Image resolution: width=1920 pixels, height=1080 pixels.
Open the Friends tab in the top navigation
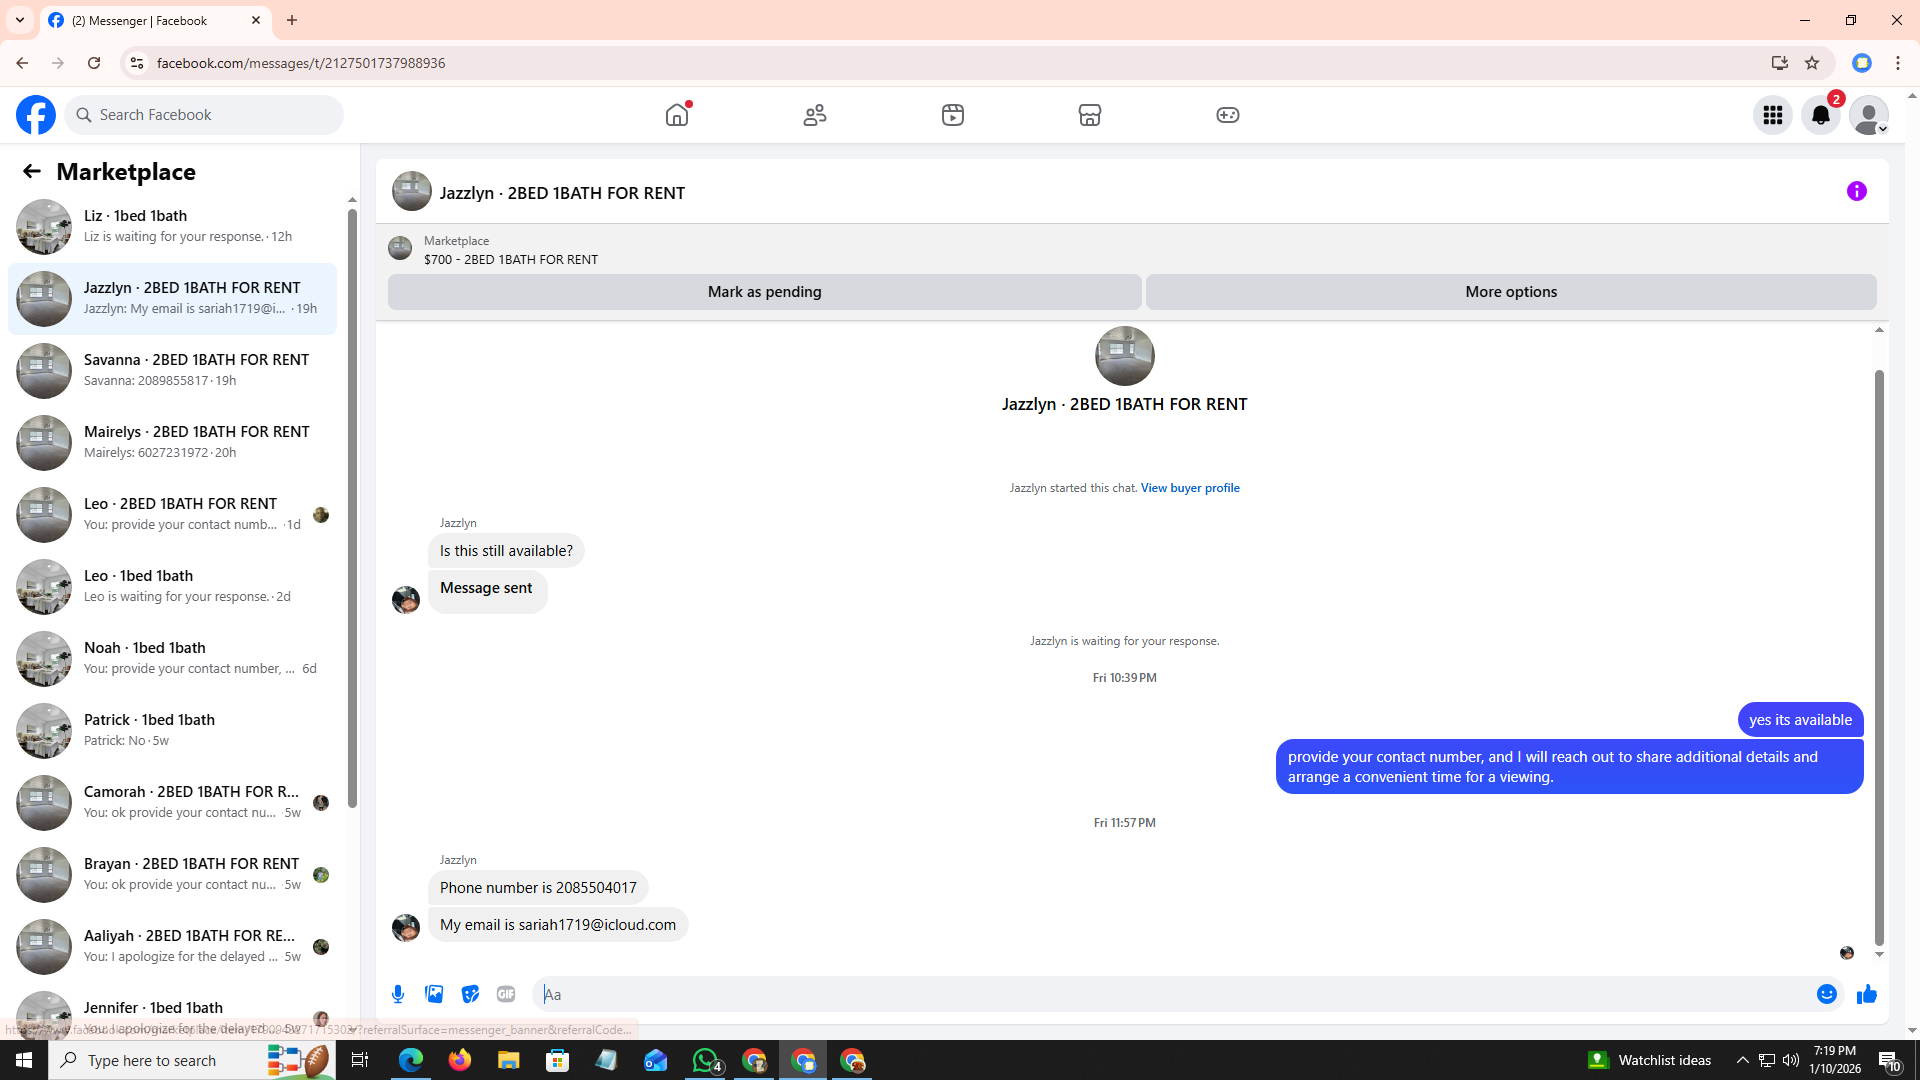coord(815,115)
